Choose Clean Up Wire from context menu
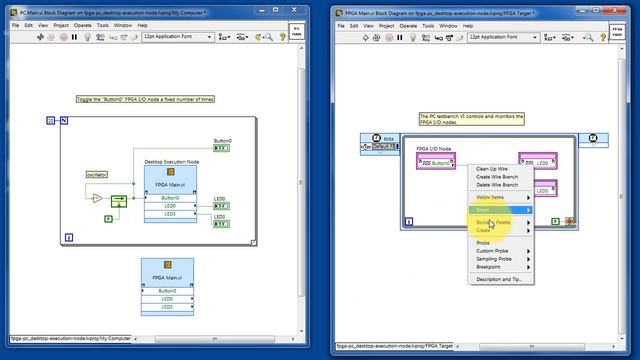The height and width of the screenshot is (360, 640). point(501,169)
